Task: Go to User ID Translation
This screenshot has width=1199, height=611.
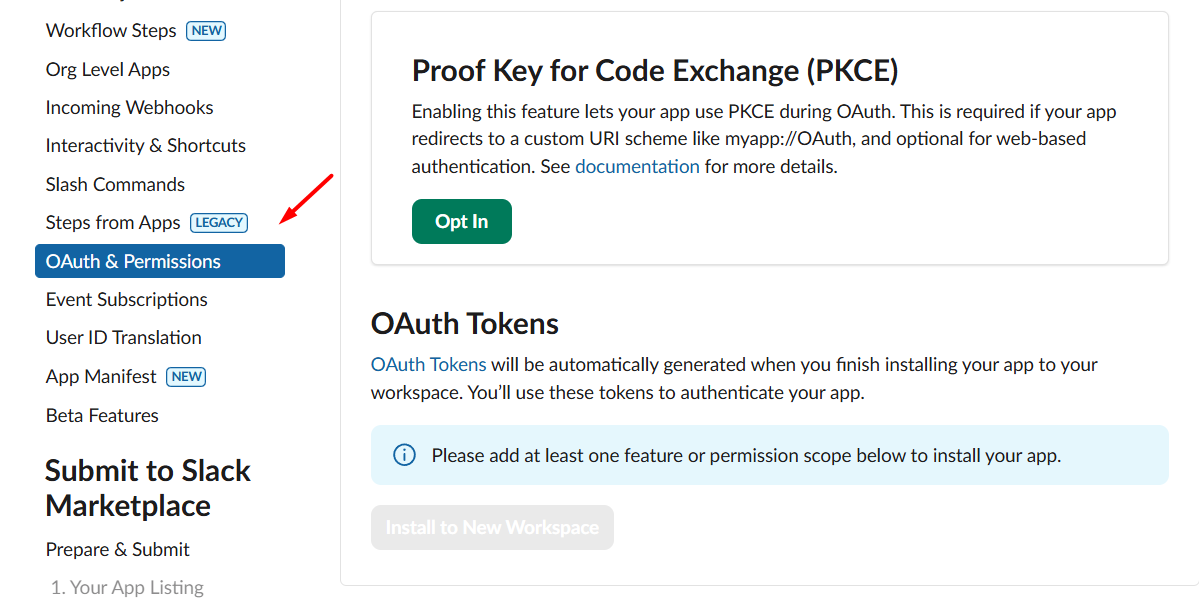Action: pyautogui.click(x=124, y=337)
